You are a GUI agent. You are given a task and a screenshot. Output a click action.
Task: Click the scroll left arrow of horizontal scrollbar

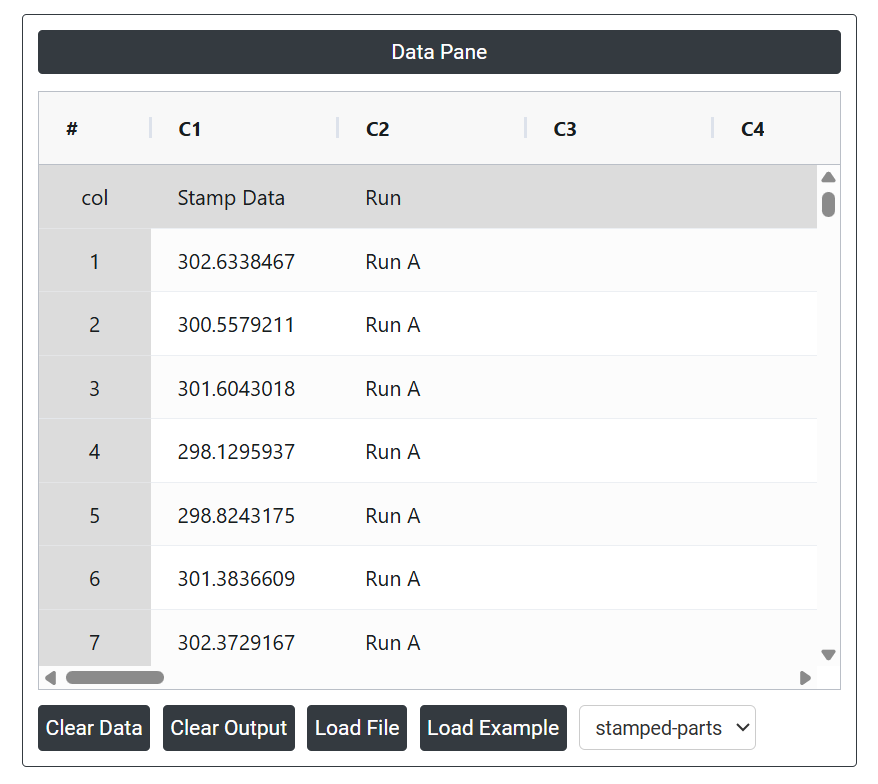coord(50,678)
